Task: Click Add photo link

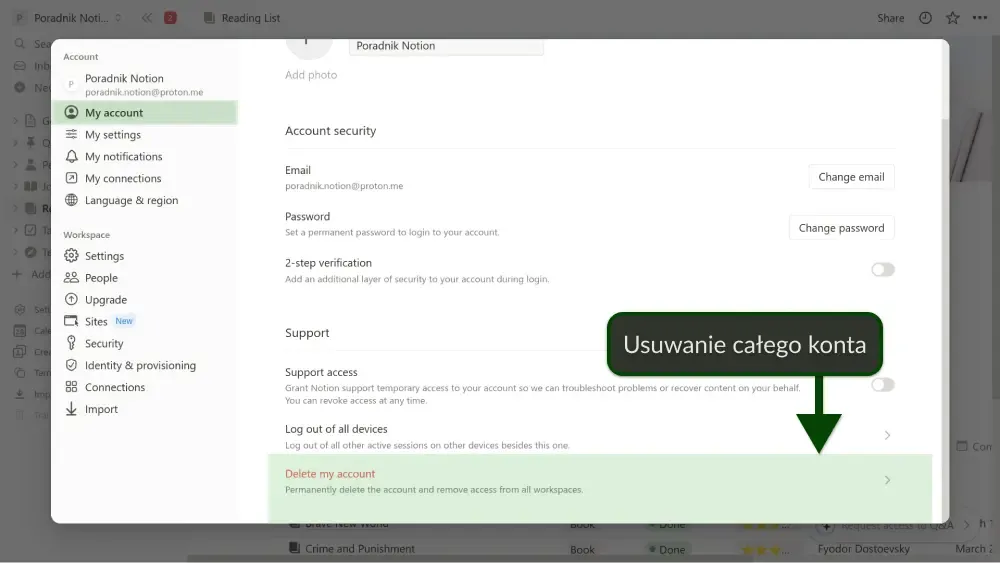Action: [311, 75]
